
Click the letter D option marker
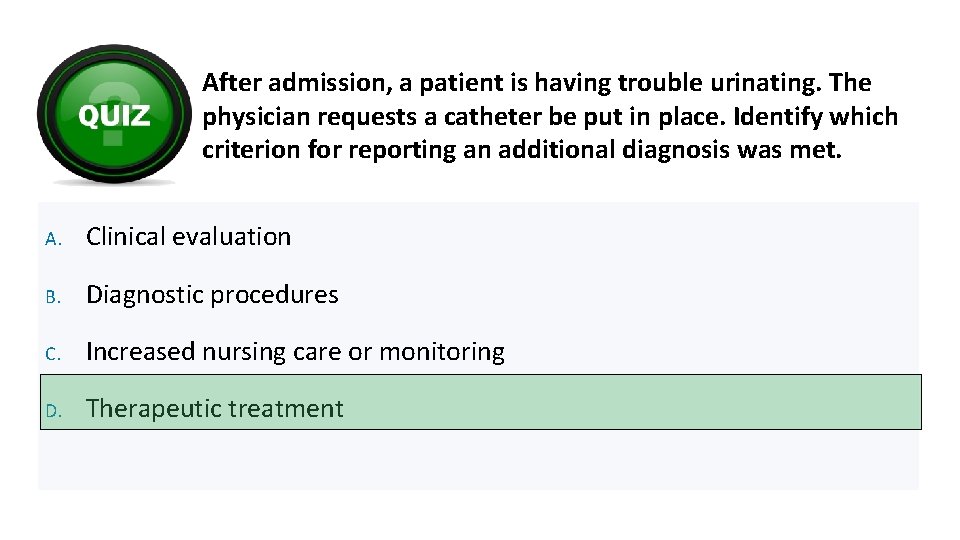pos(53,411)
